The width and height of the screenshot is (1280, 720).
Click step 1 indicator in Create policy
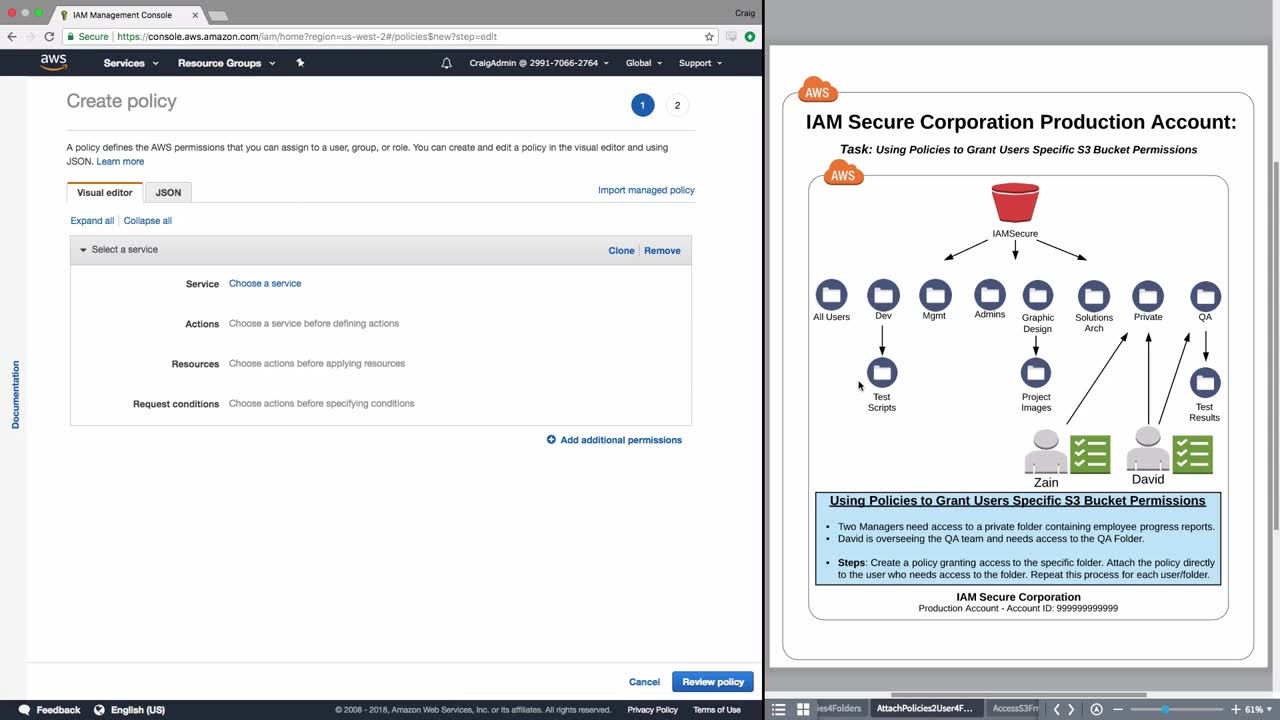[642, 105]
